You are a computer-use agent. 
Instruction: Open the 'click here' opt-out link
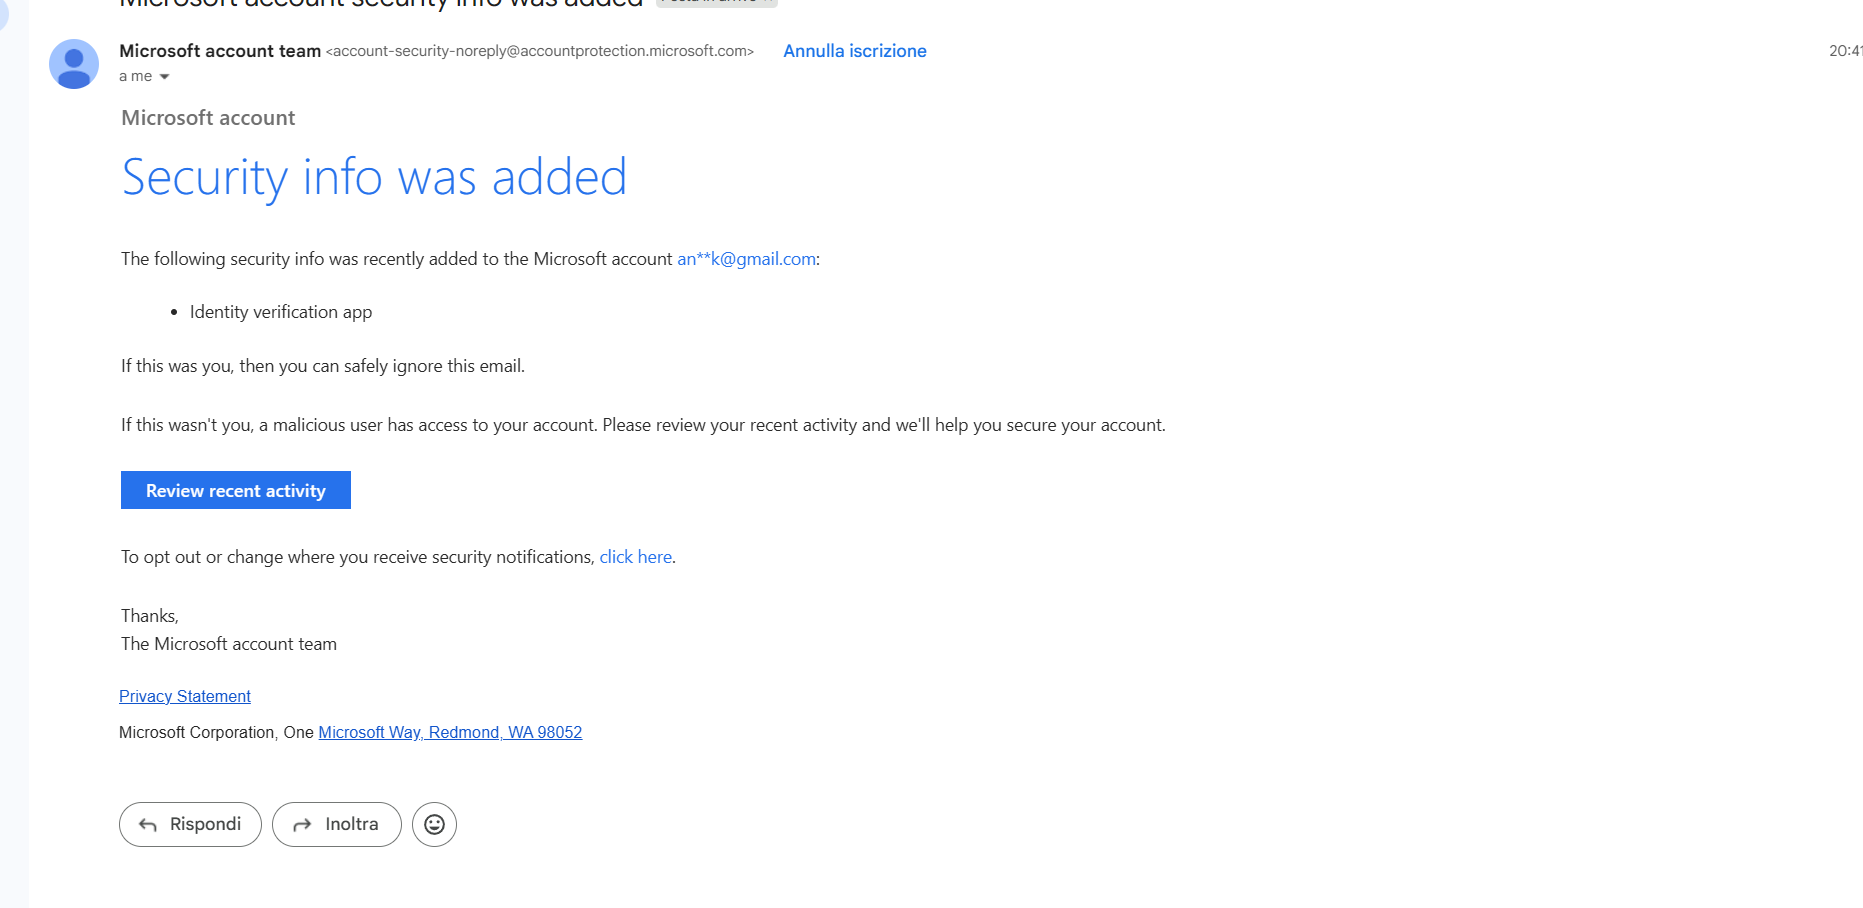pos(636,557)
